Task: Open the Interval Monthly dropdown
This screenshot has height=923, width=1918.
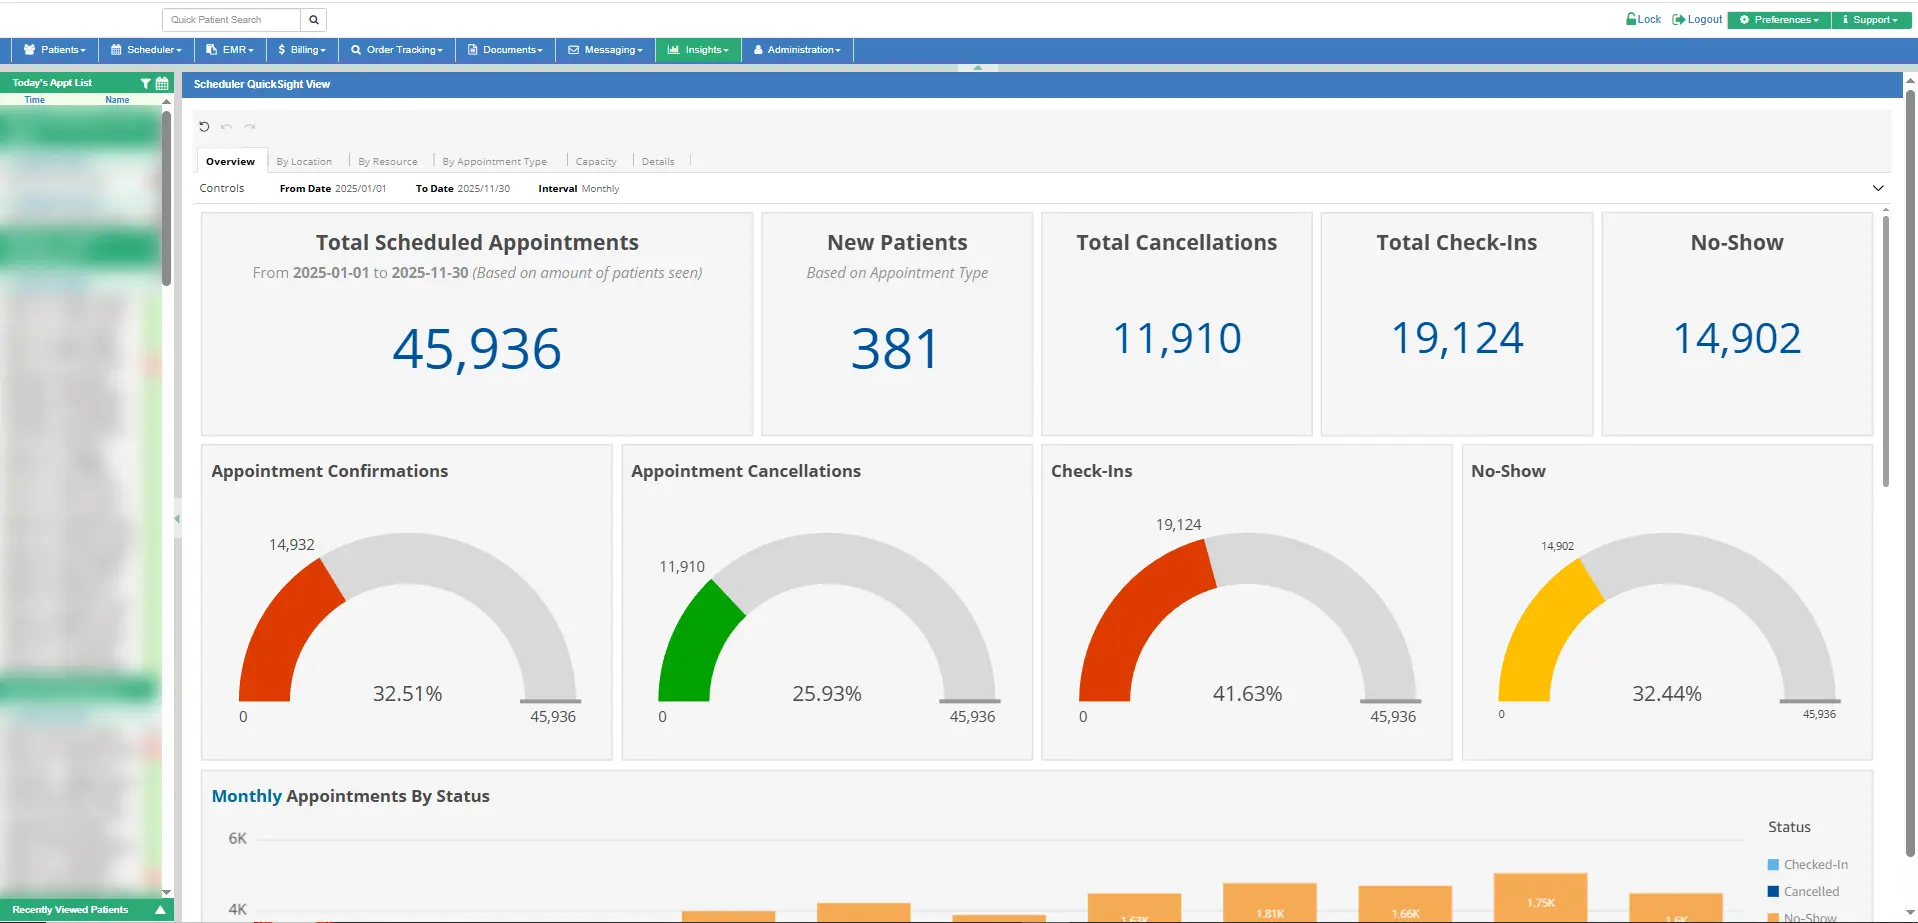Action: click(599, 188)
